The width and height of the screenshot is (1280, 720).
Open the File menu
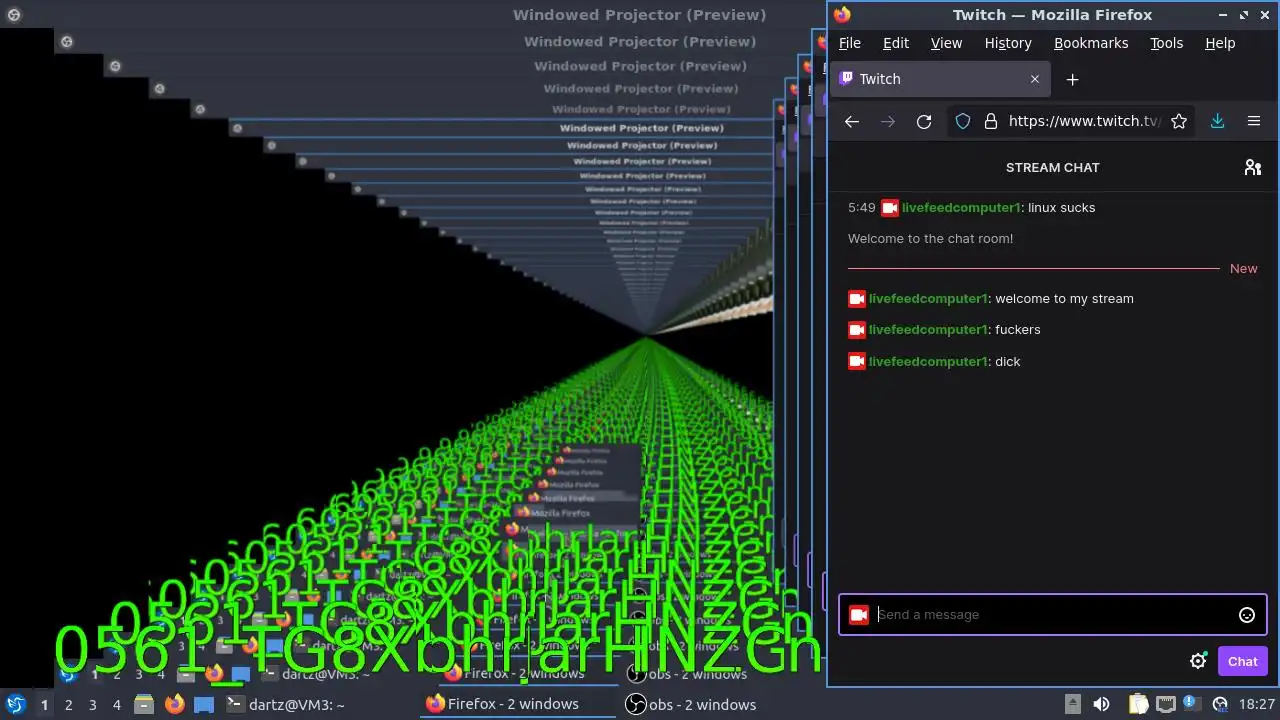pyautogui.click(x=850, y=43)
